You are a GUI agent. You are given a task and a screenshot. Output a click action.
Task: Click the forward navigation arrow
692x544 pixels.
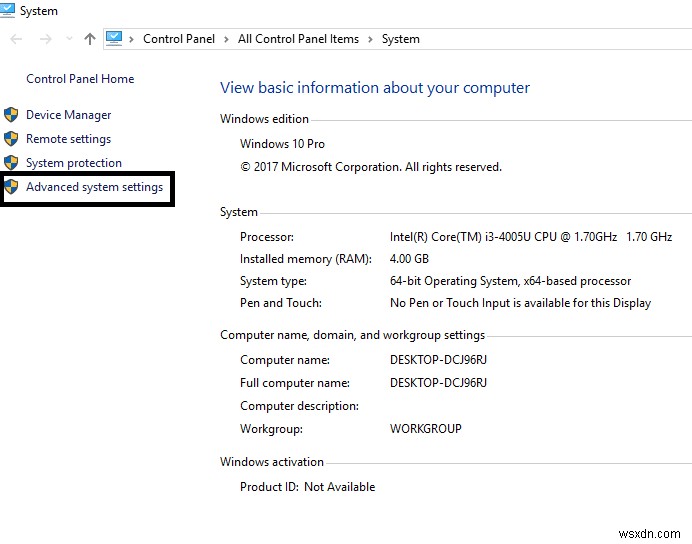[x=45, y=39]
